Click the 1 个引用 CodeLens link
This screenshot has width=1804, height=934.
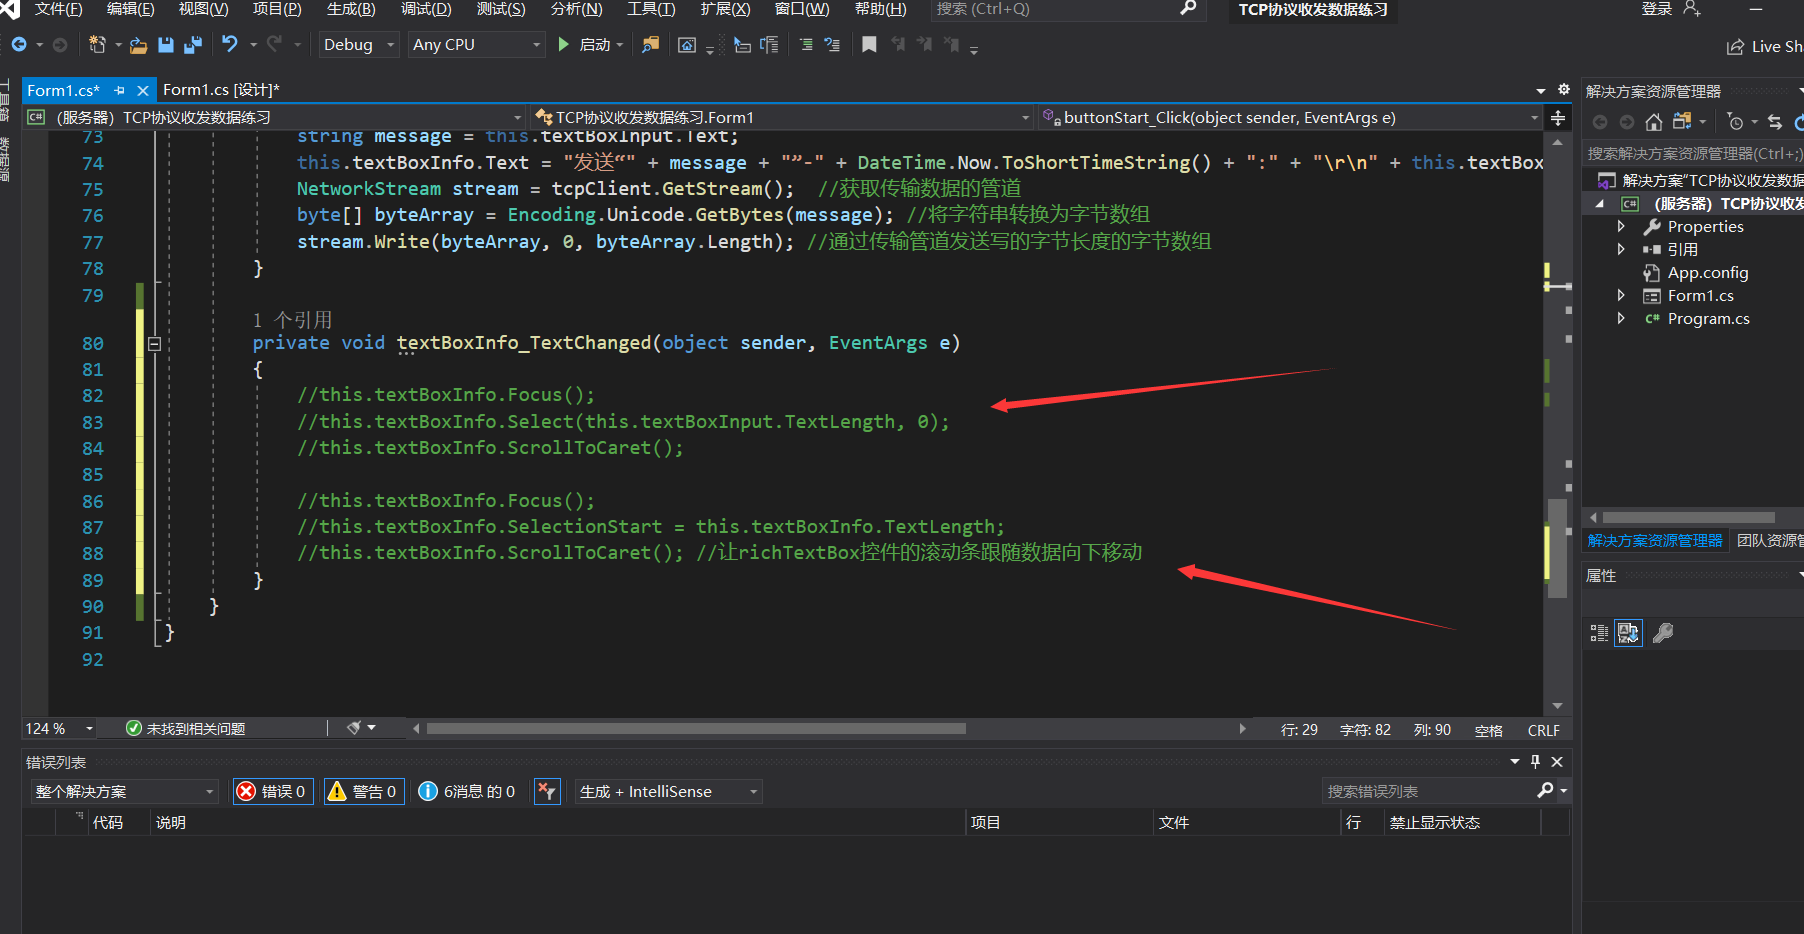(x=292, y=320)
